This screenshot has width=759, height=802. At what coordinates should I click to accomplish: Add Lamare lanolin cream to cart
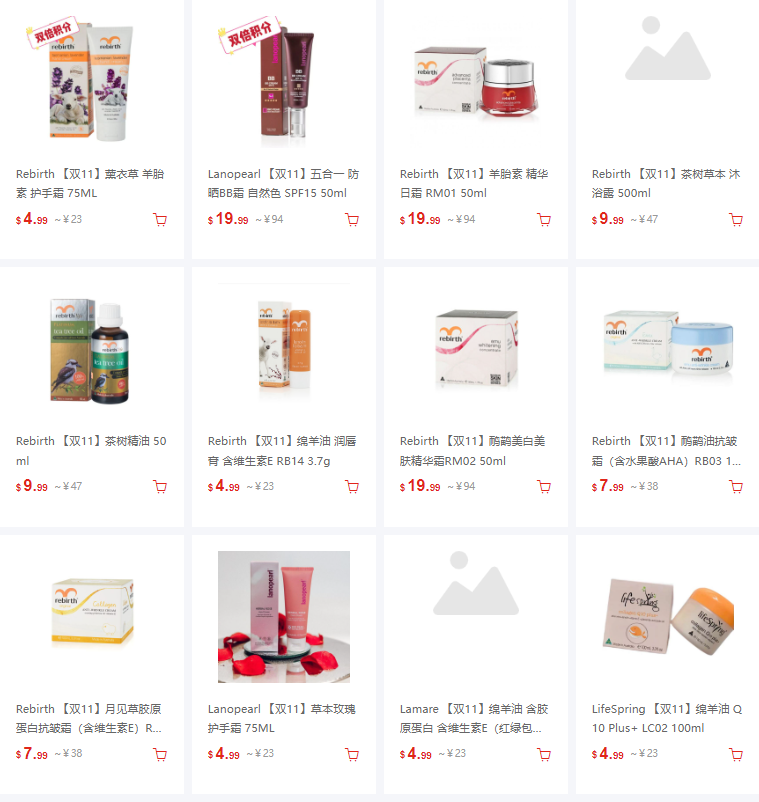[544, 754]
